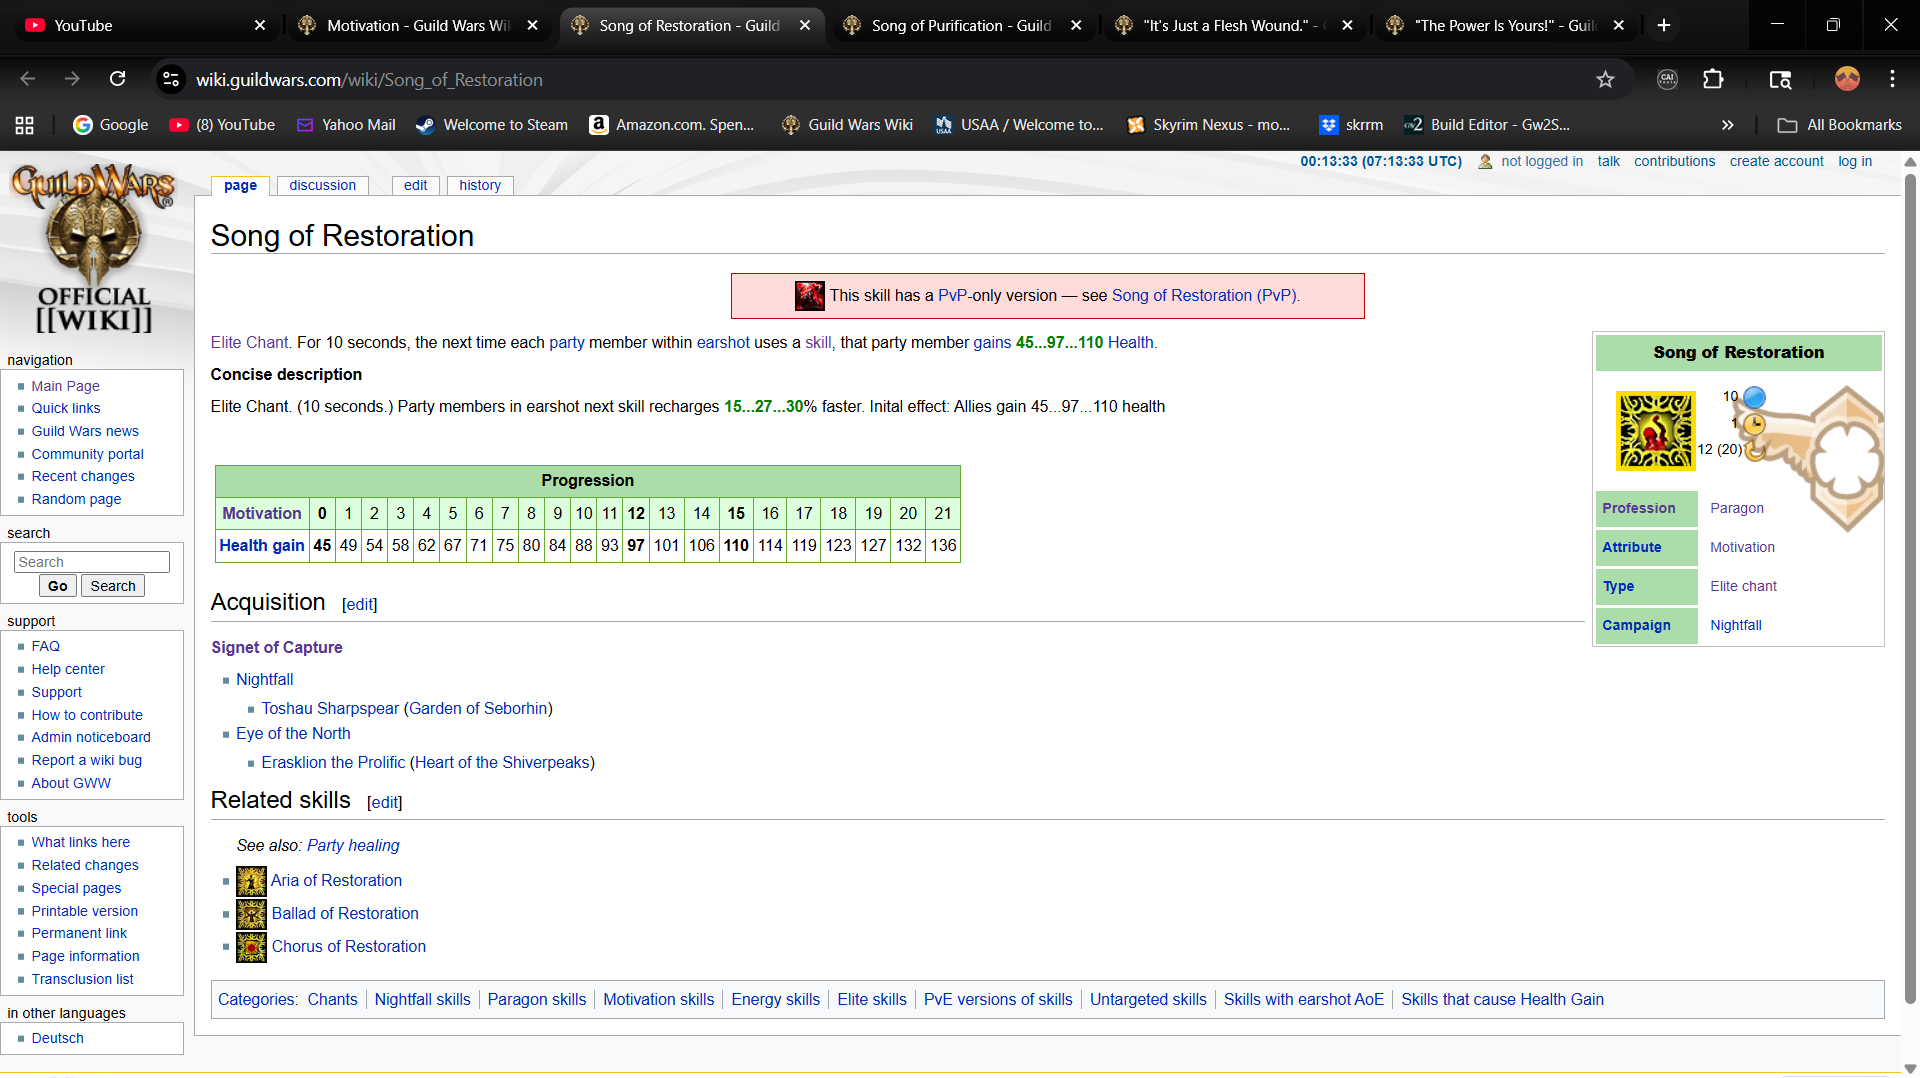1920x1078 pixels.
Task: Open the browser profile avatar
Action: click(1847, 79)
